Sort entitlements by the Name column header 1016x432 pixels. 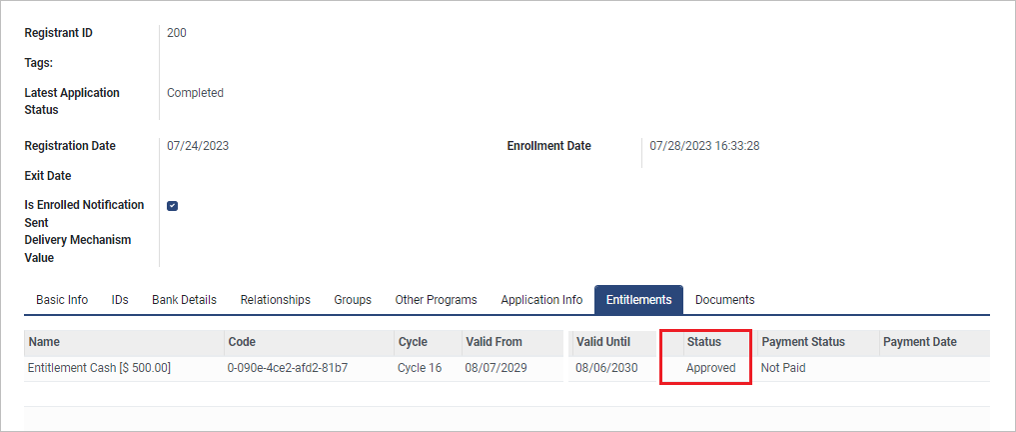click(x=45, y=342)
